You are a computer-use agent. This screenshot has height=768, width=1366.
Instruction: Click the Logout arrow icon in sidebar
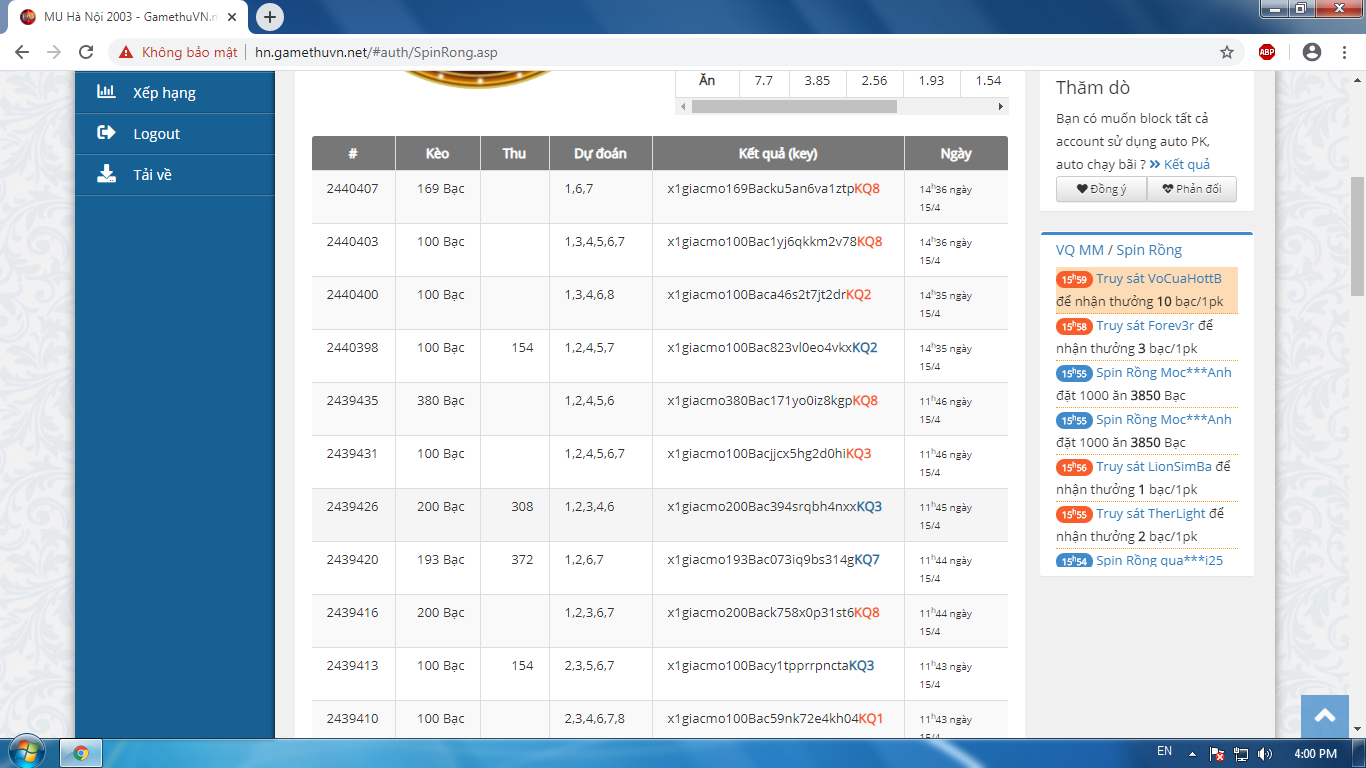click(106, 133)
